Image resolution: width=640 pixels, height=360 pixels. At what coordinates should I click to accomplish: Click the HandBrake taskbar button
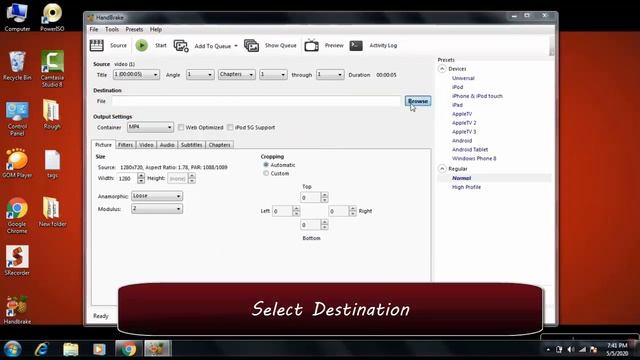click(158, 349)
